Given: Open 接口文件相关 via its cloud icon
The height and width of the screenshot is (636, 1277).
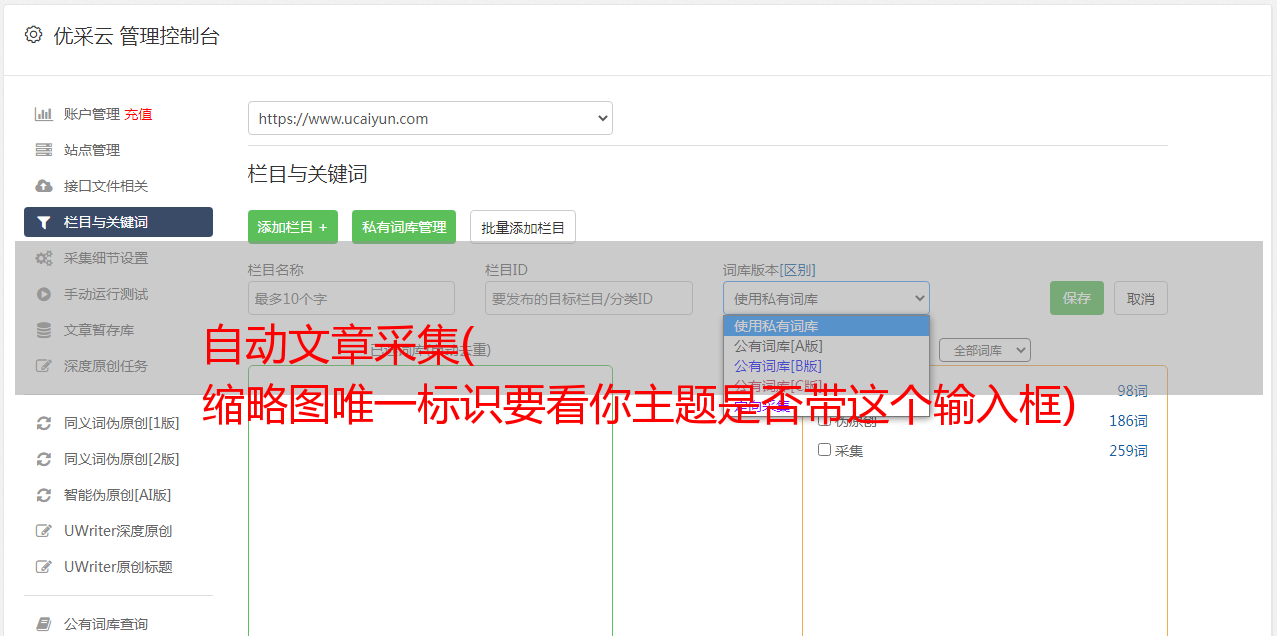Looking at the screenshot, I should [44, 186].
